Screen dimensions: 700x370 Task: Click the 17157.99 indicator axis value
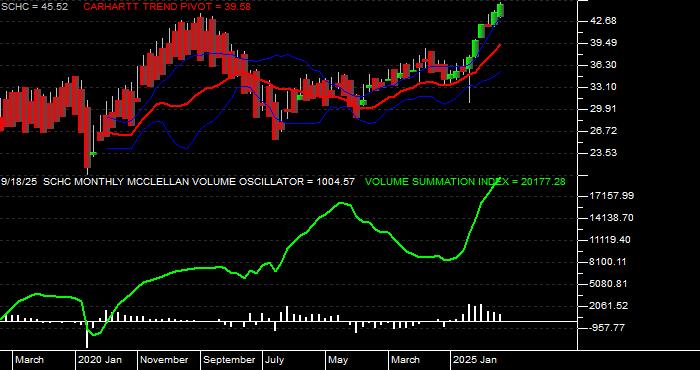pyautogui.click(x=612, y=196)
